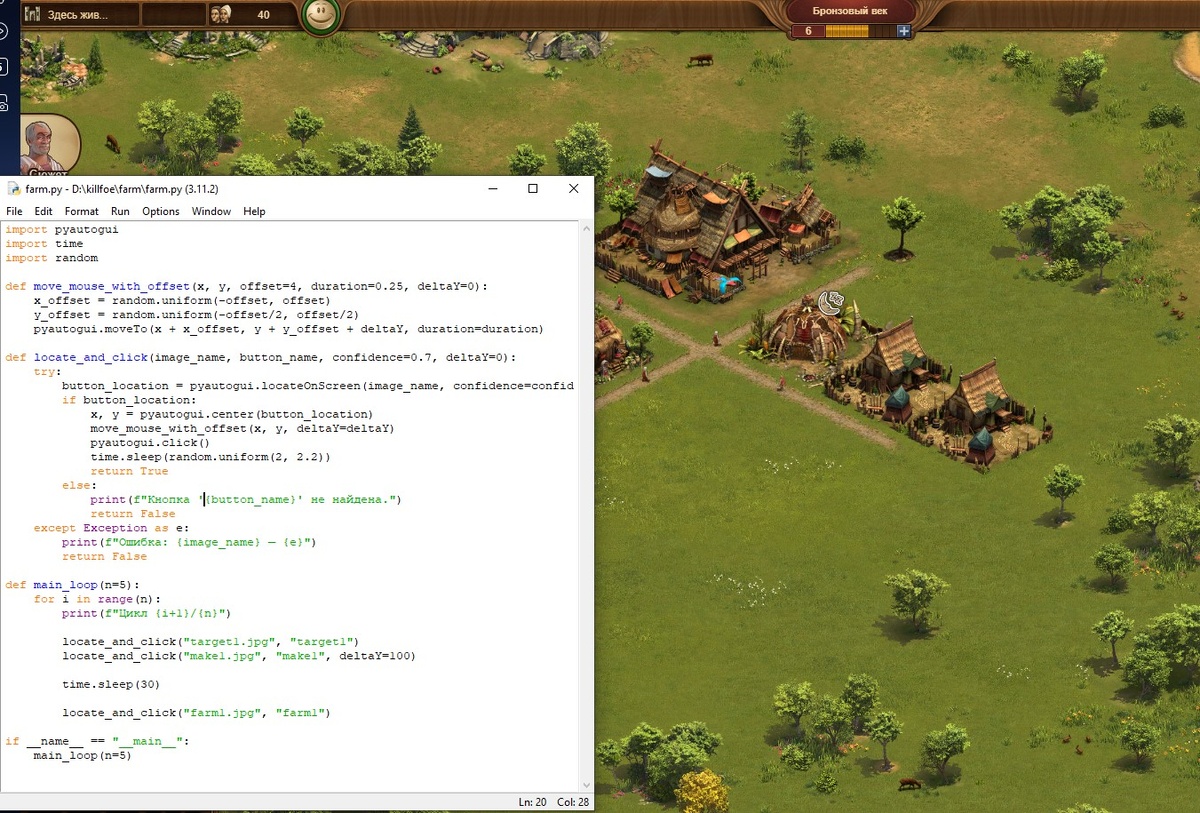The width and height of the screenshot is (1200, 813).
Task: Open the File menu in IDLE
Action: click(x=14, y=211)
